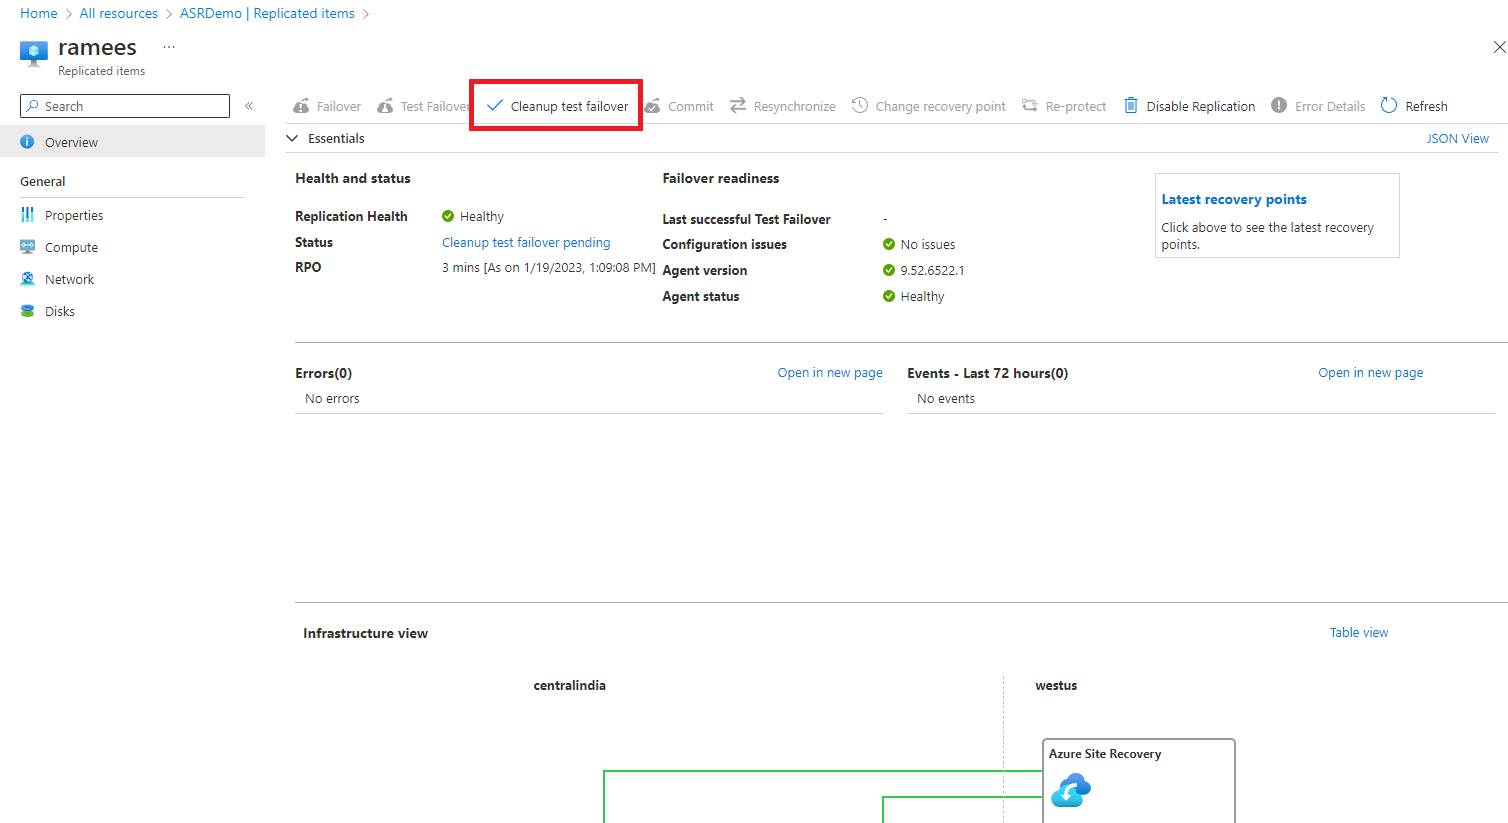This screenshot has height=823, width=1508.
Task: Click the ramees replicated item cube icon
Action: pos(34,53)
